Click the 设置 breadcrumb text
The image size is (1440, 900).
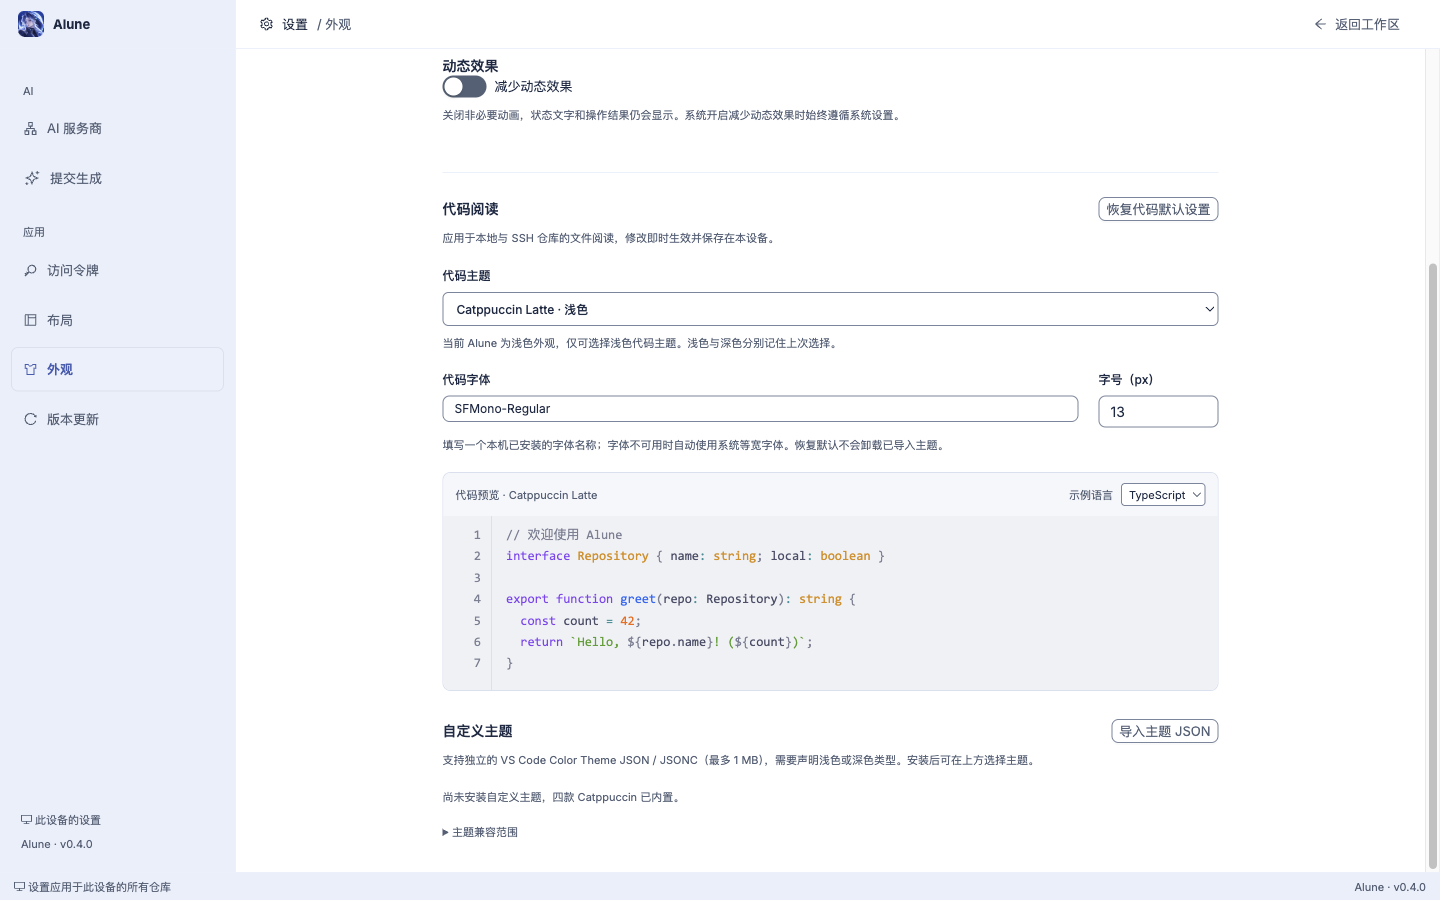(295, 24)
